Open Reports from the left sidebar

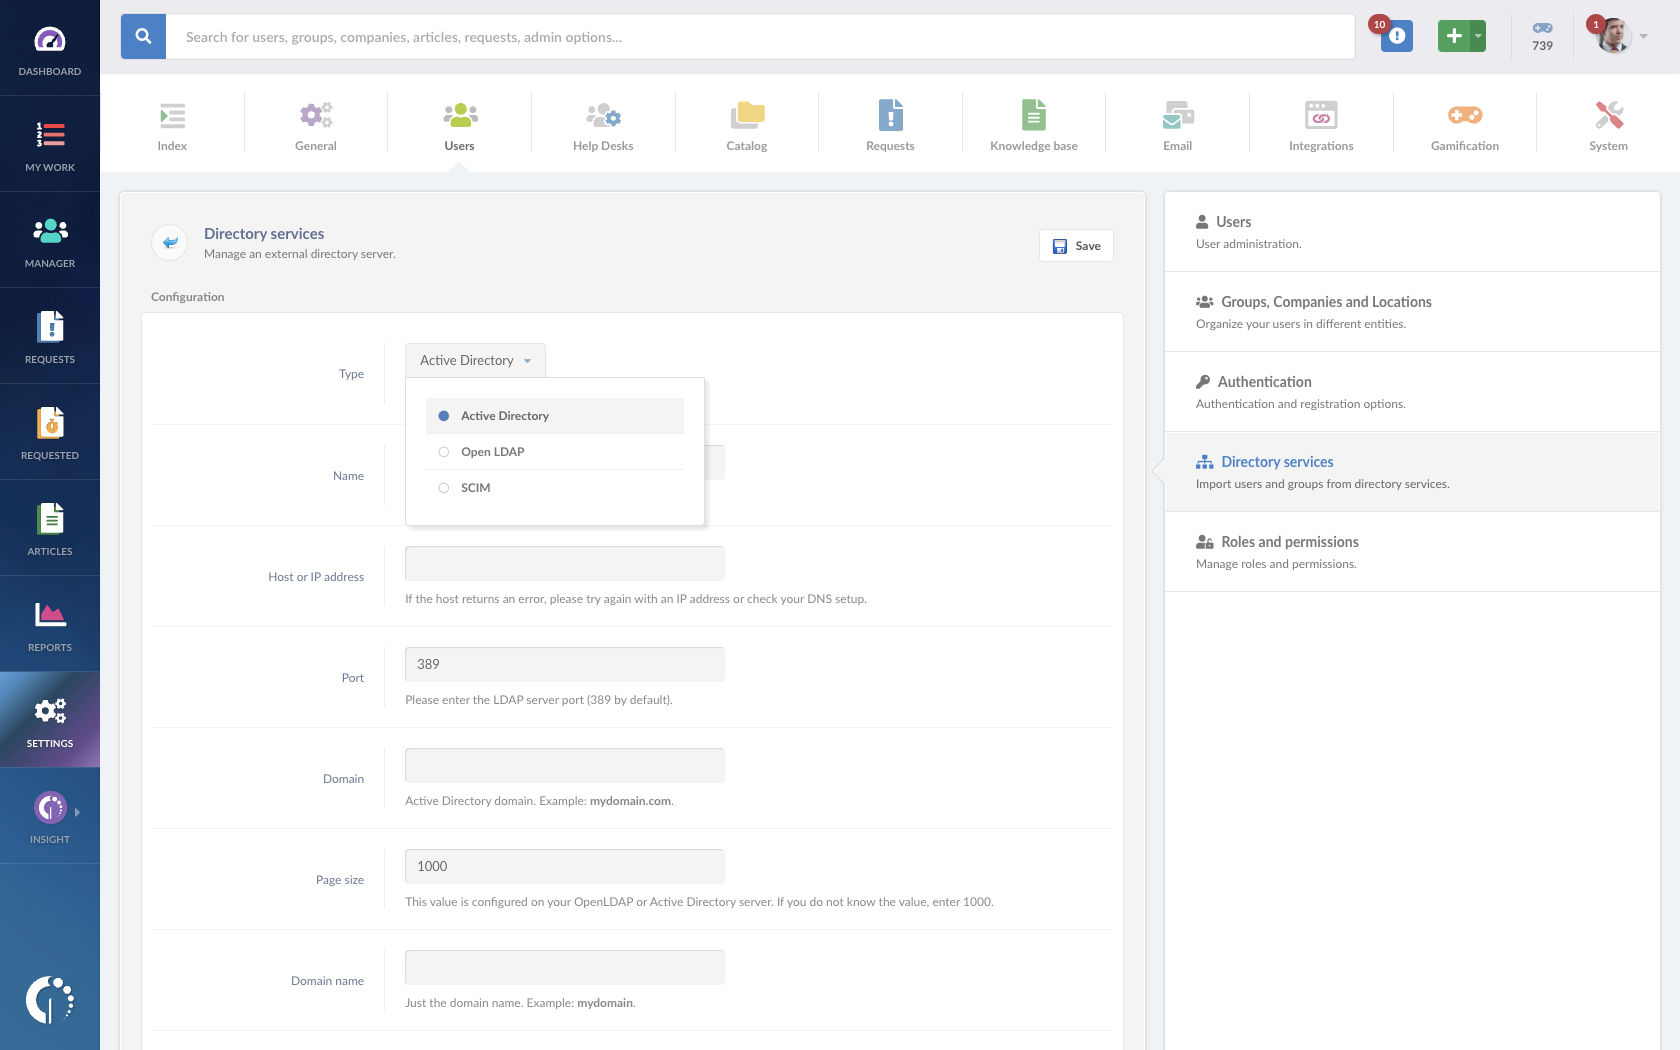coord(50,623)
